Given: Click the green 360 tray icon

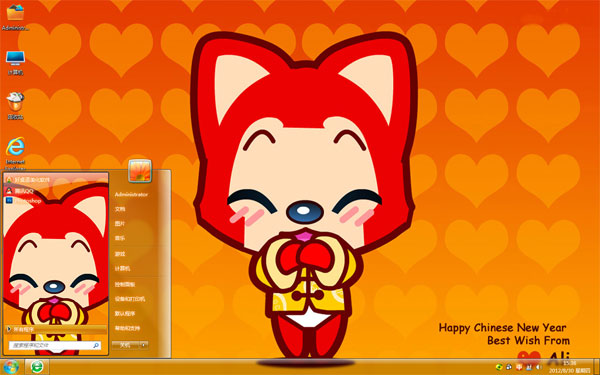Looking at the screenshot, I should [499, 367].
